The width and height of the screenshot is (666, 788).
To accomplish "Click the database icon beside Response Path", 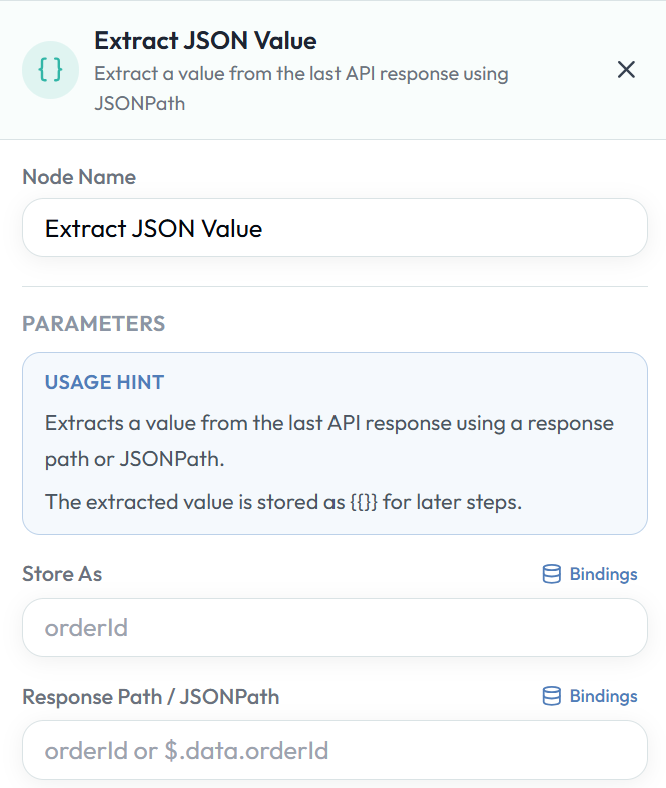I will pos(551,696).
